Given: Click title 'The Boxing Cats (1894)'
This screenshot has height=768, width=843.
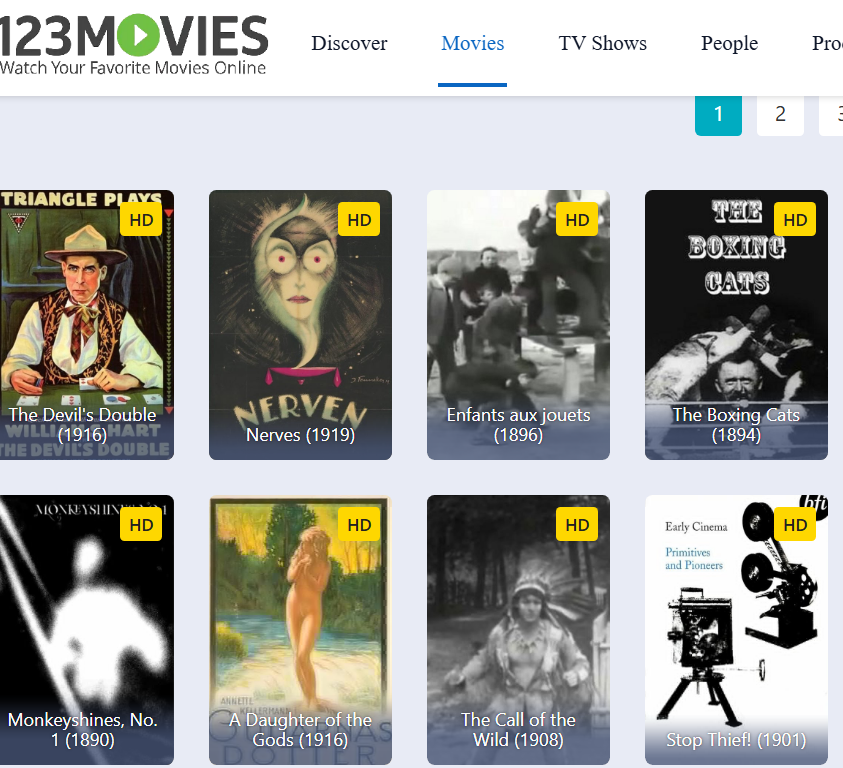Looking at the screenshot, I should click(736, 424).
